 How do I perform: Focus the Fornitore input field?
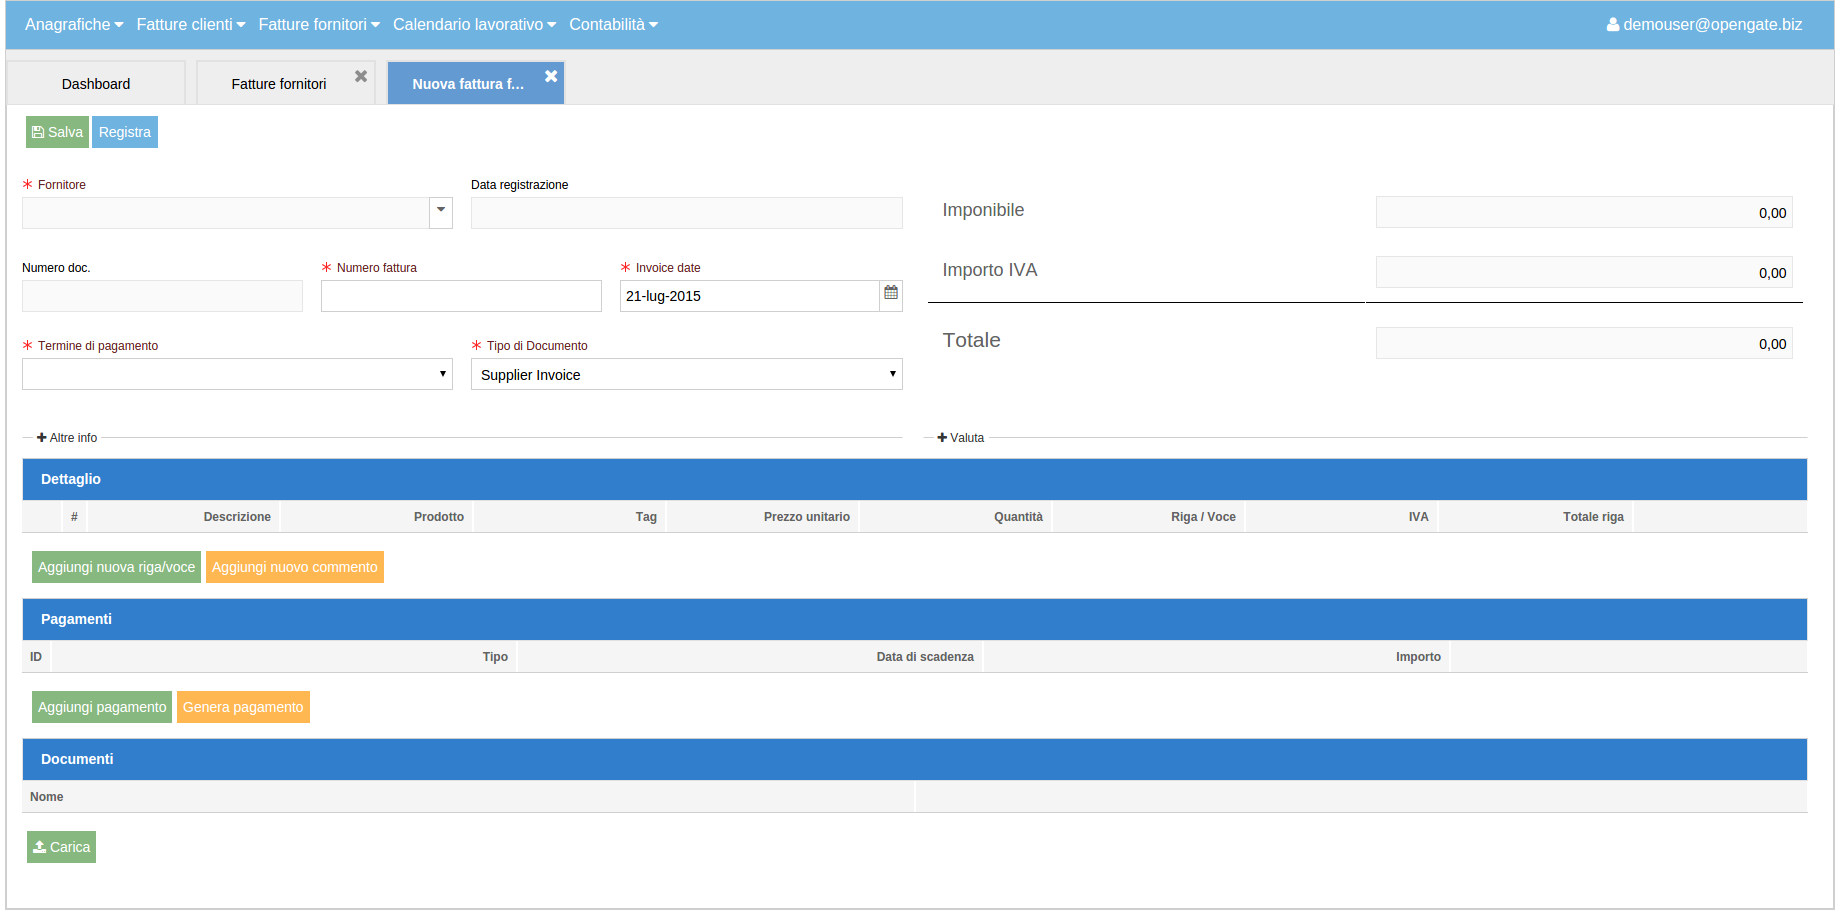click(x=226, y=212)
